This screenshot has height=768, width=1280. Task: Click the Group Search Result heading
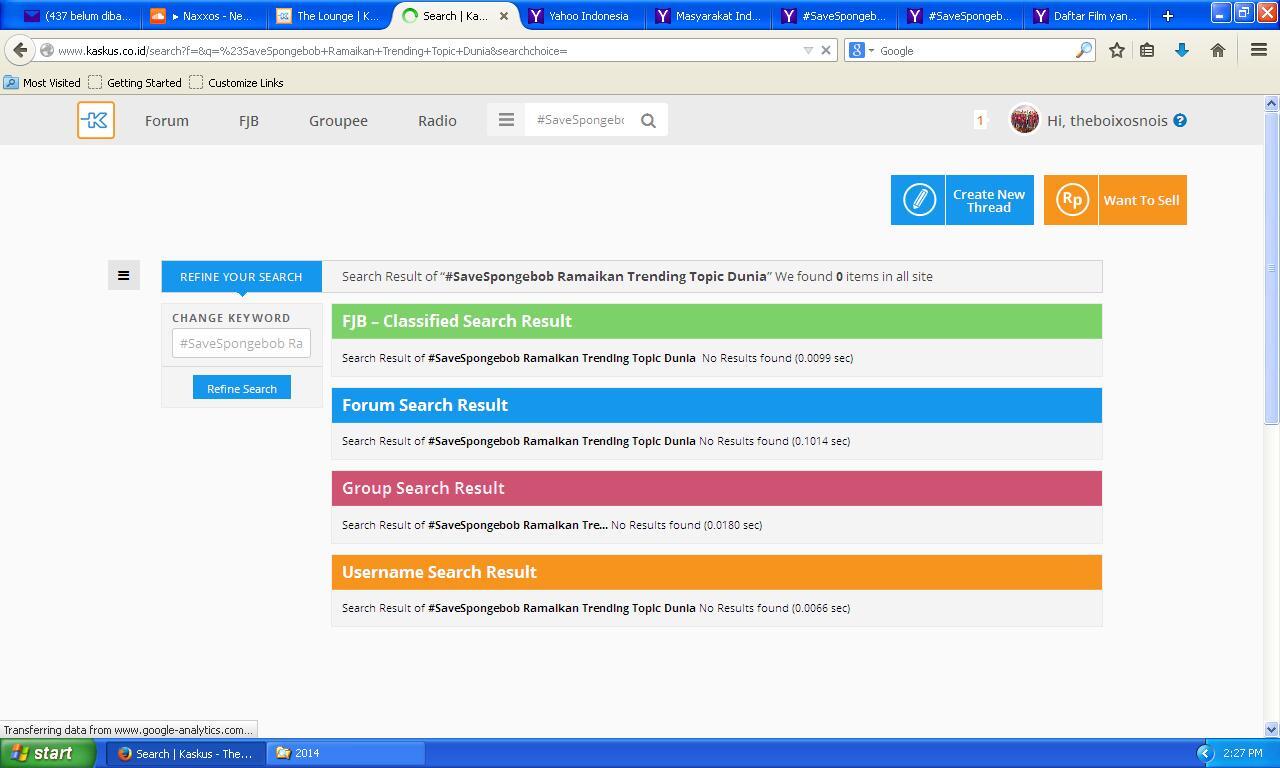tap(423, 488)
